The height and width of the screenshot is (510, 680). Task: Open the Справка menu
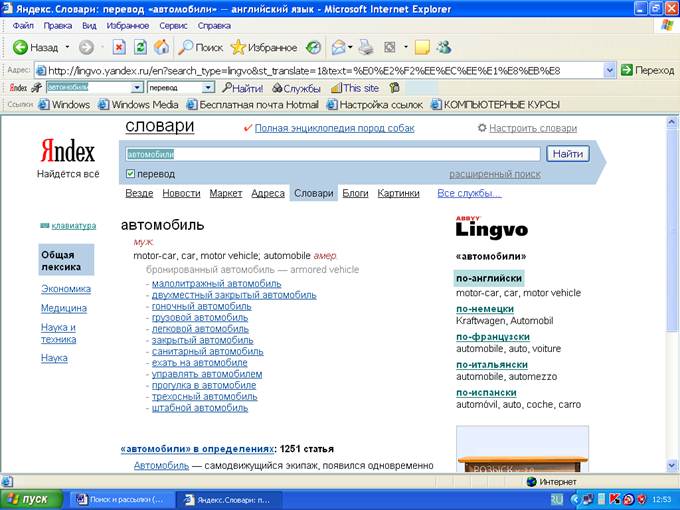pos(214,26)
